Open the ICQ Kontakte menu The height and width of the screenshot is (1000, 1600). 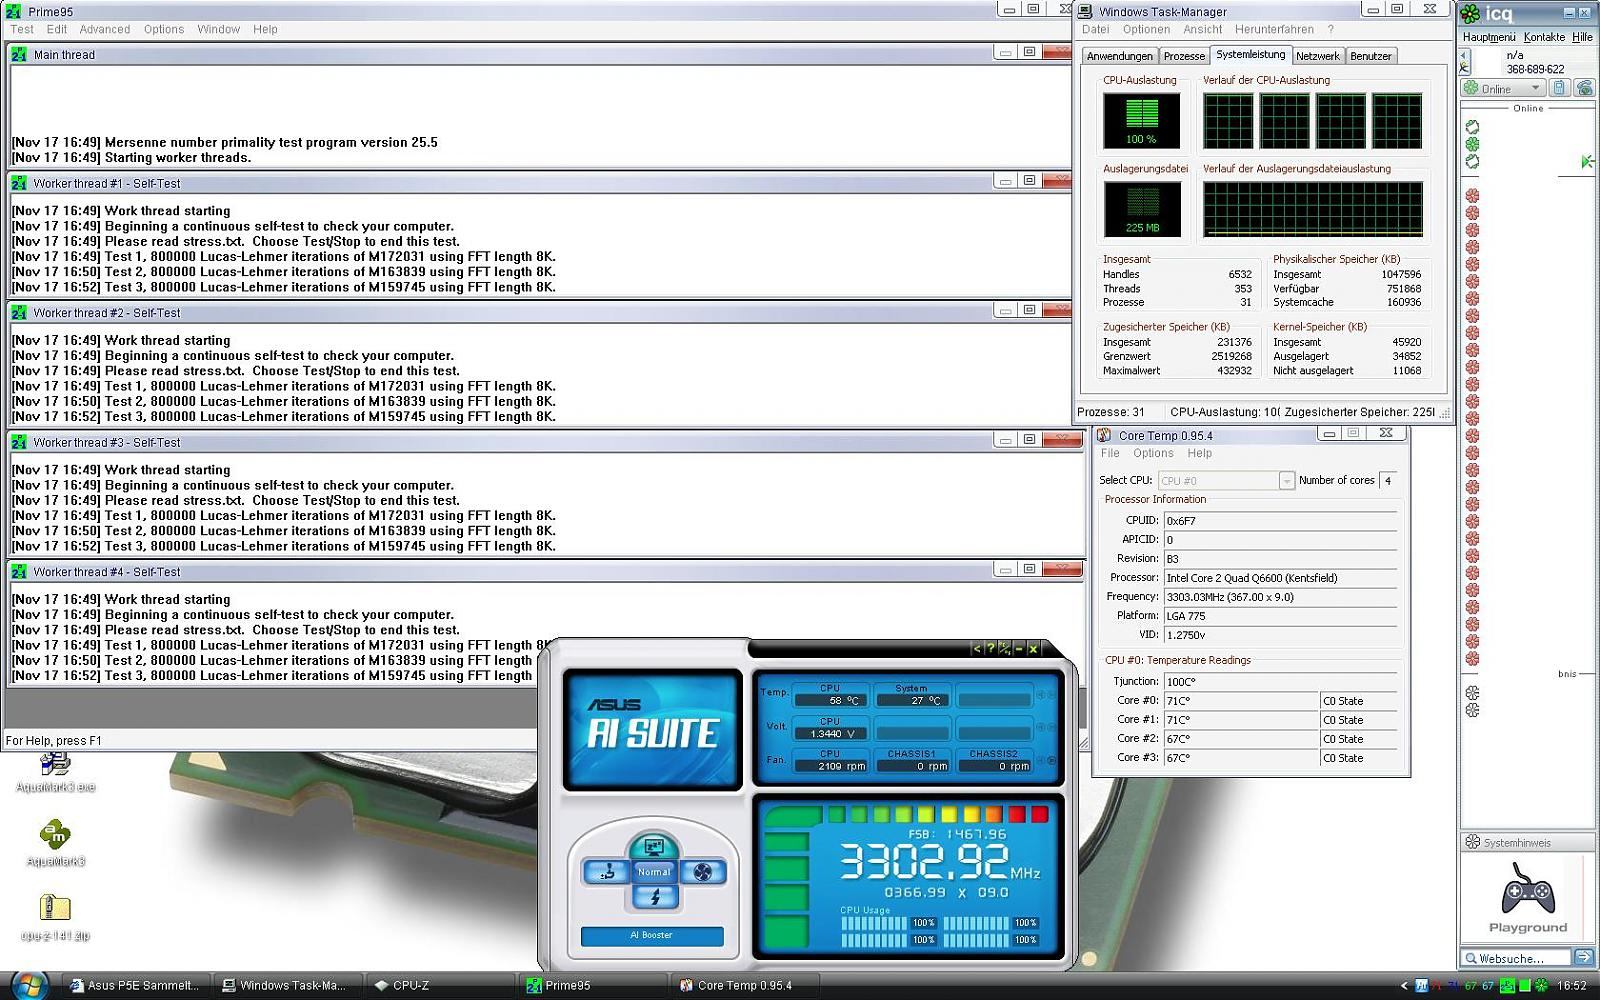click(x=1544, y=37)
